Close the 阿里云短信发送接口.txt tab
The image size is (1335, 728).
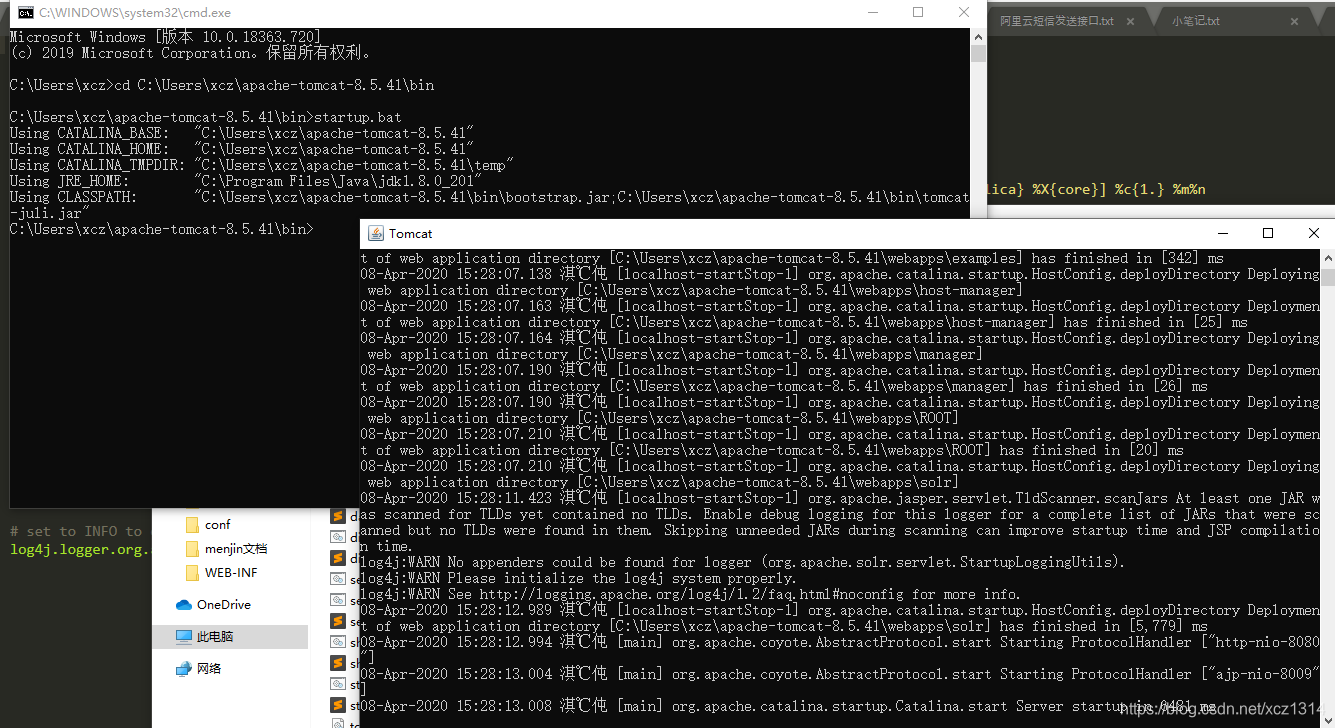click(x=1131, y=21)
